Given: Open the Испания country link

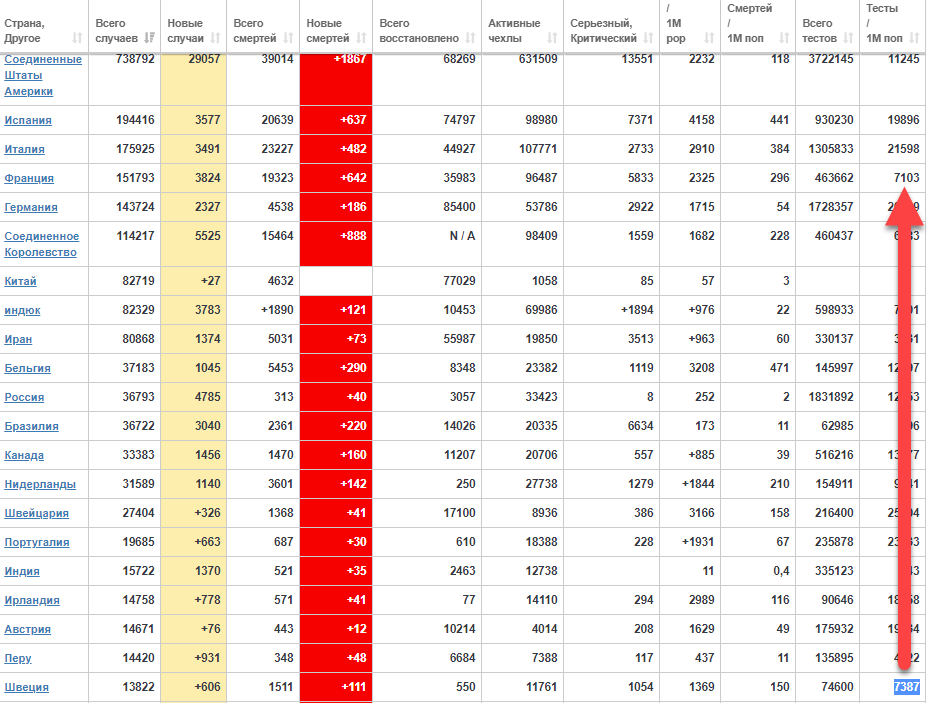Looking at the screenshot, I should (28, 120).
